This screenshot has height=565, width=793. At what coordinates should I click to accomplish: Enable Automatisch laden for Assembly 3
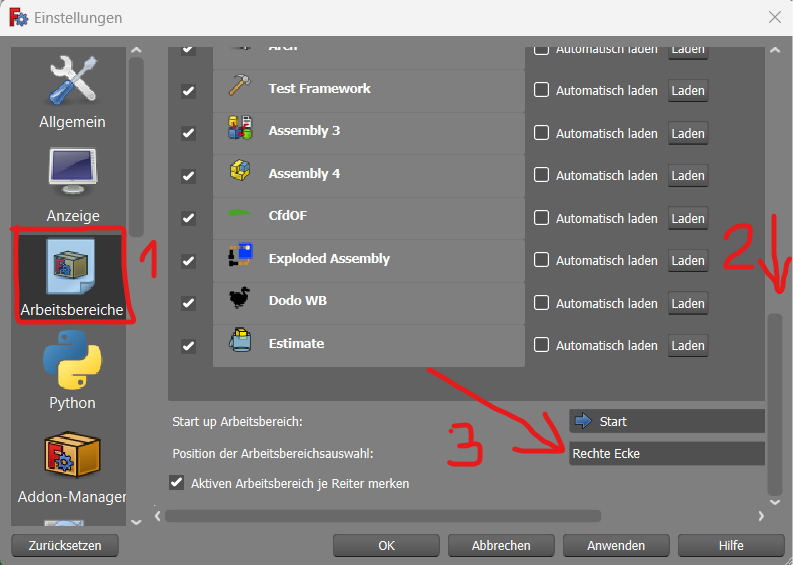pyautogui.click(x=542, y=133)
